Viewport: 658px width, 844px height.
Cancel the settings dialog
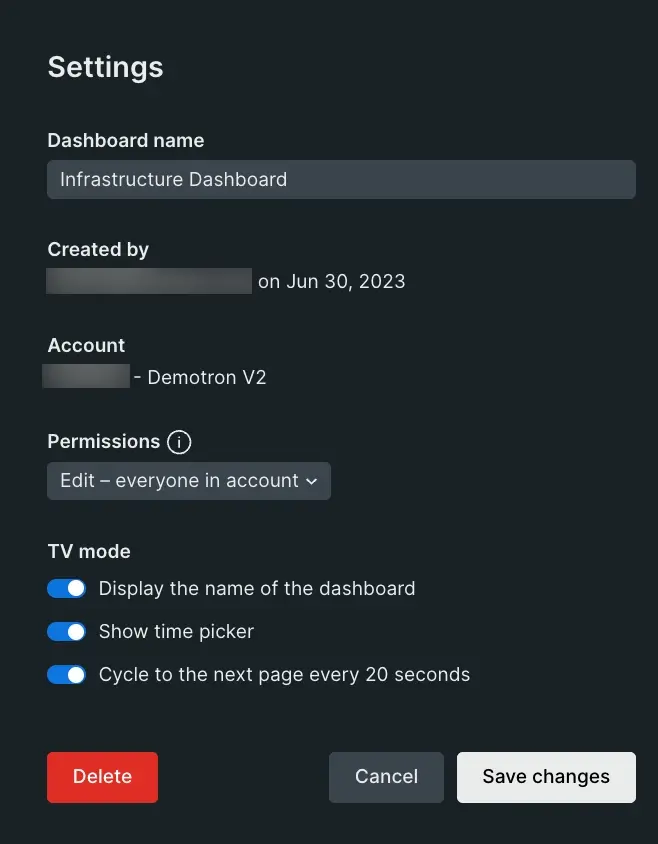pyautogui.click(x=386, y=777)
